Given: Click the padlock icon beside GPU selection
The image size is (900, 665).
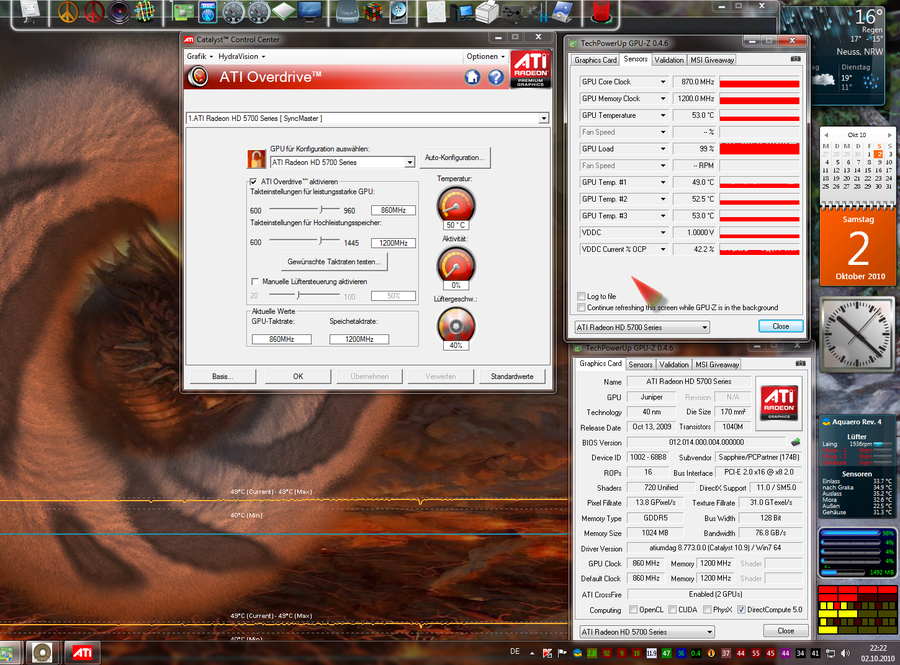Looking at the screenshot, I should [x=256, y=159].
